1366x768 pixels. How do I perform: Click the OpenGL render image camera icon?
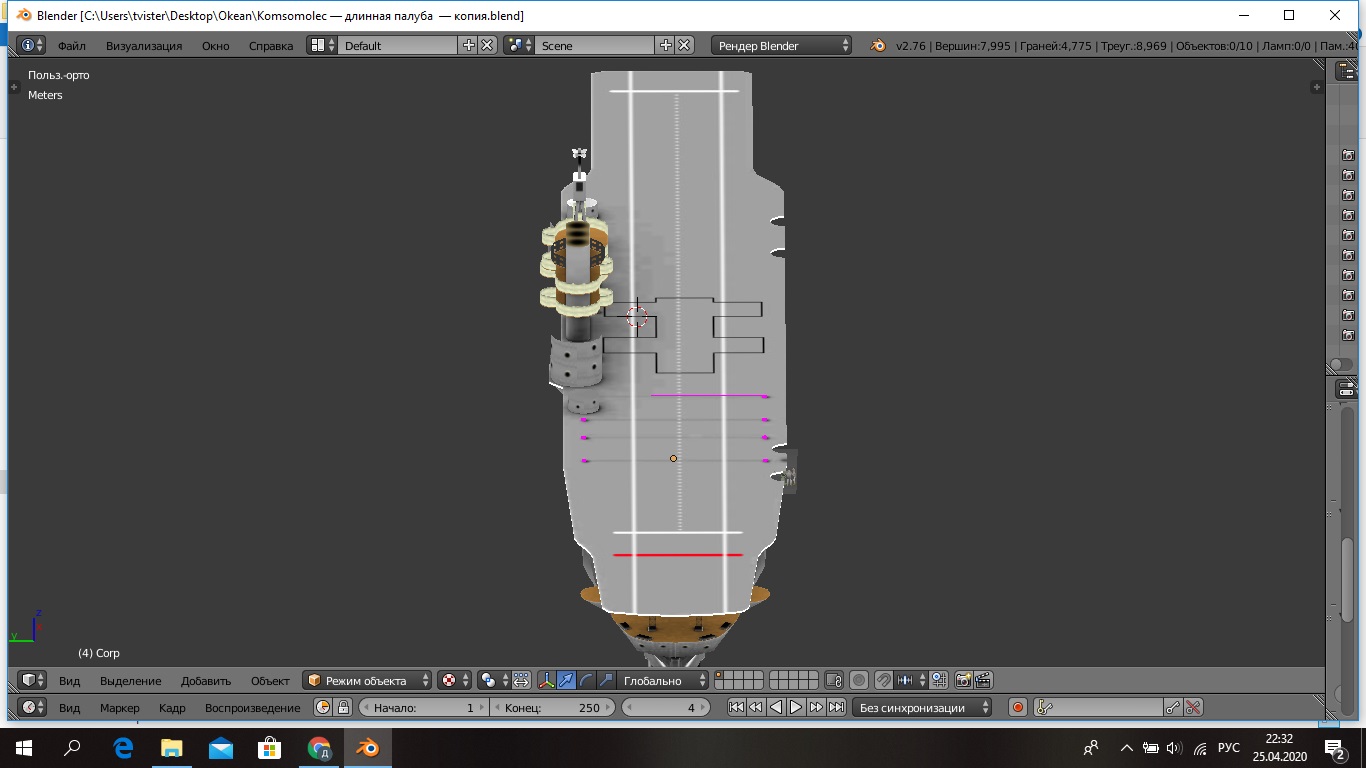(x=963, y=680)
